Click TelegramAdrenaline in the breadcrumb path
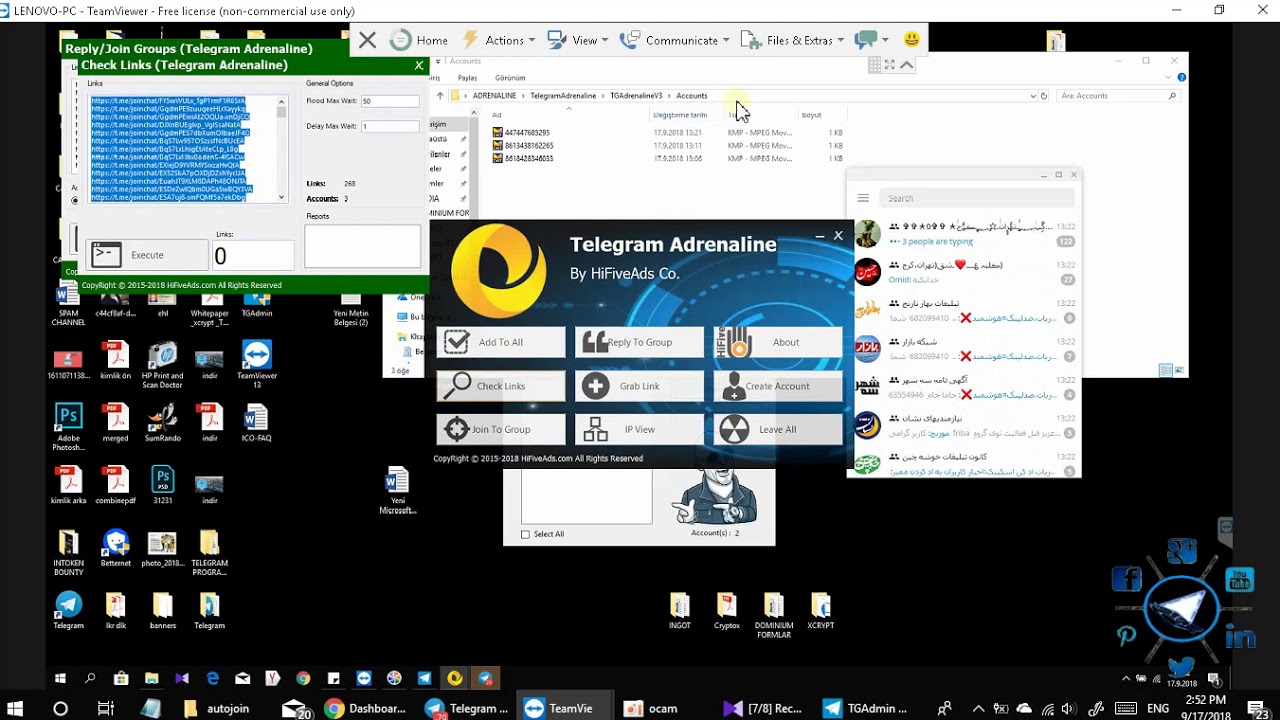 point(563,96)
